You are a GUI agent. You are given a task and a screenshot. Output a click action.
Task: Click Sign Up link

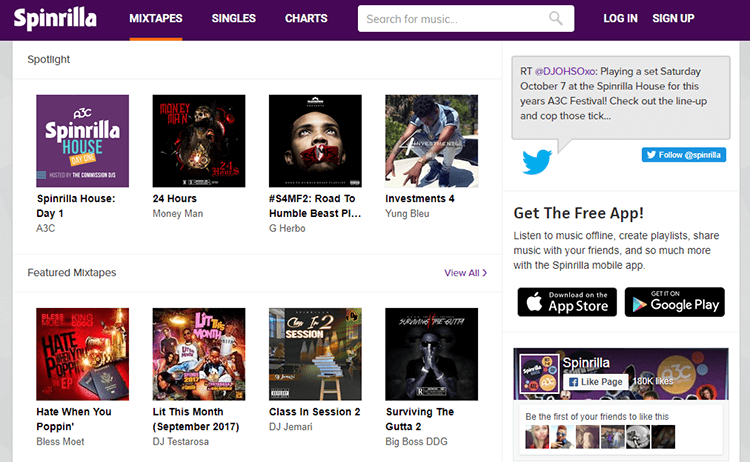click(673, 19)
